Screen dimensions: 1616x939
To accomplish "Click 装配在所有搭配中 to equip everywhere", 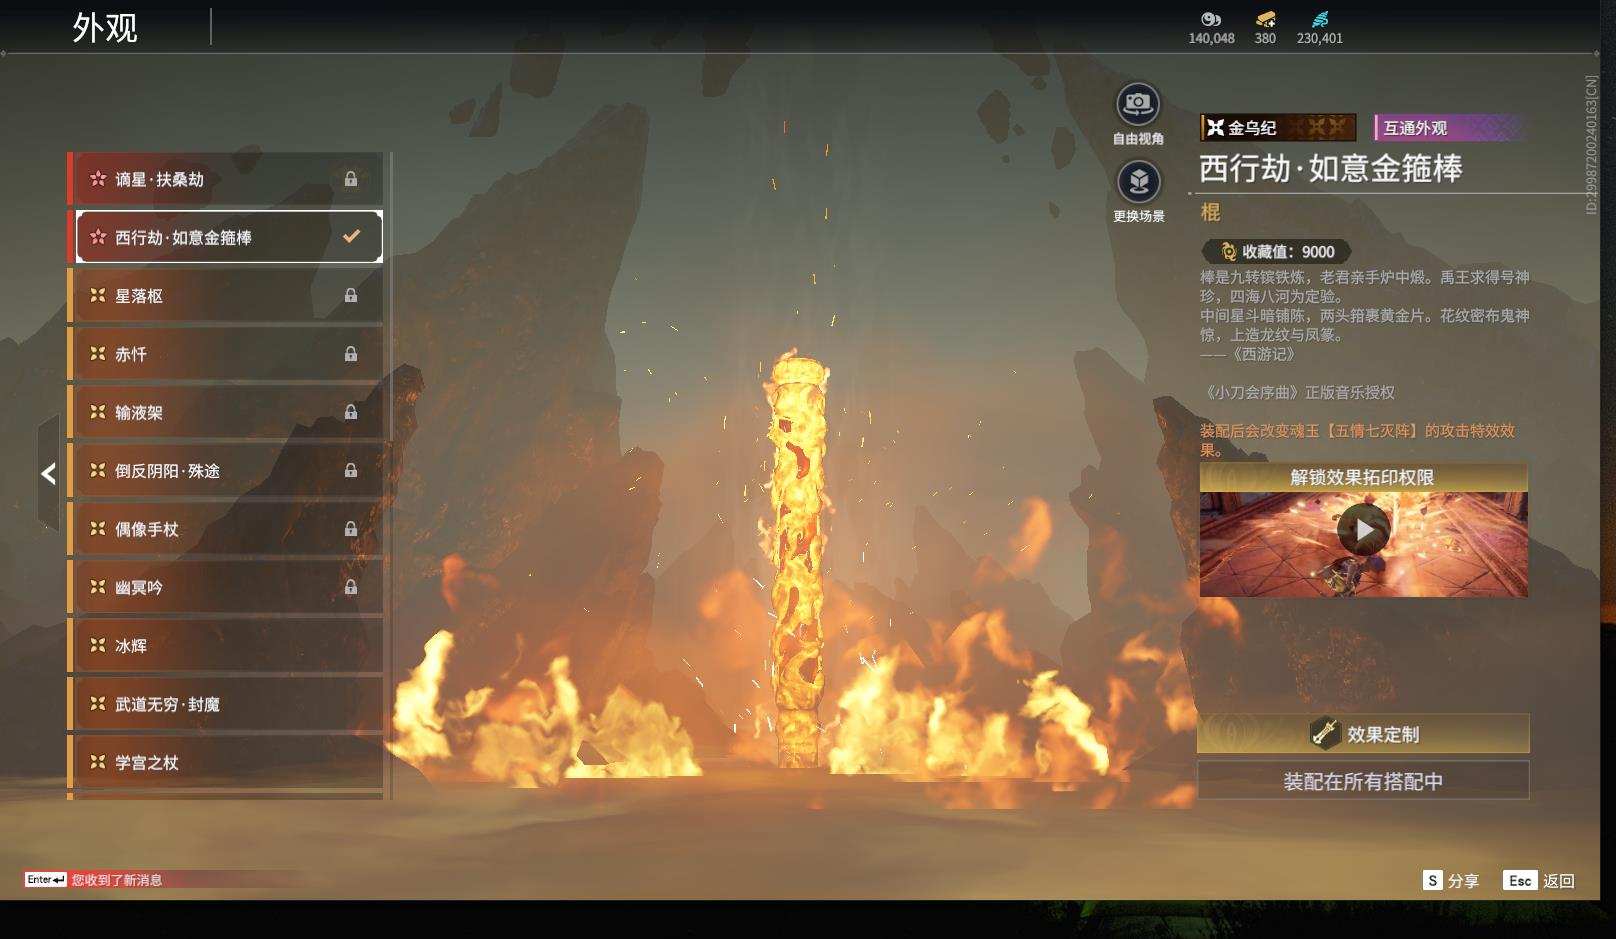I will tap(1363, 781).
